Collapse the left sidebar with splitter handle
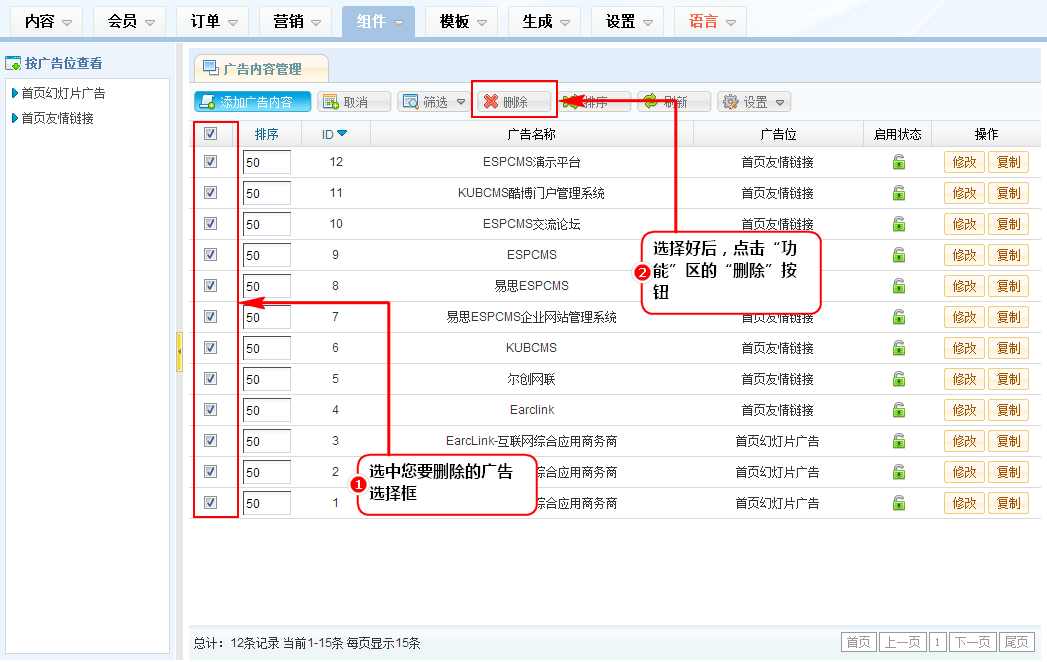The height and width of the screenshot is (662, 1047). [x=179, y=352]
